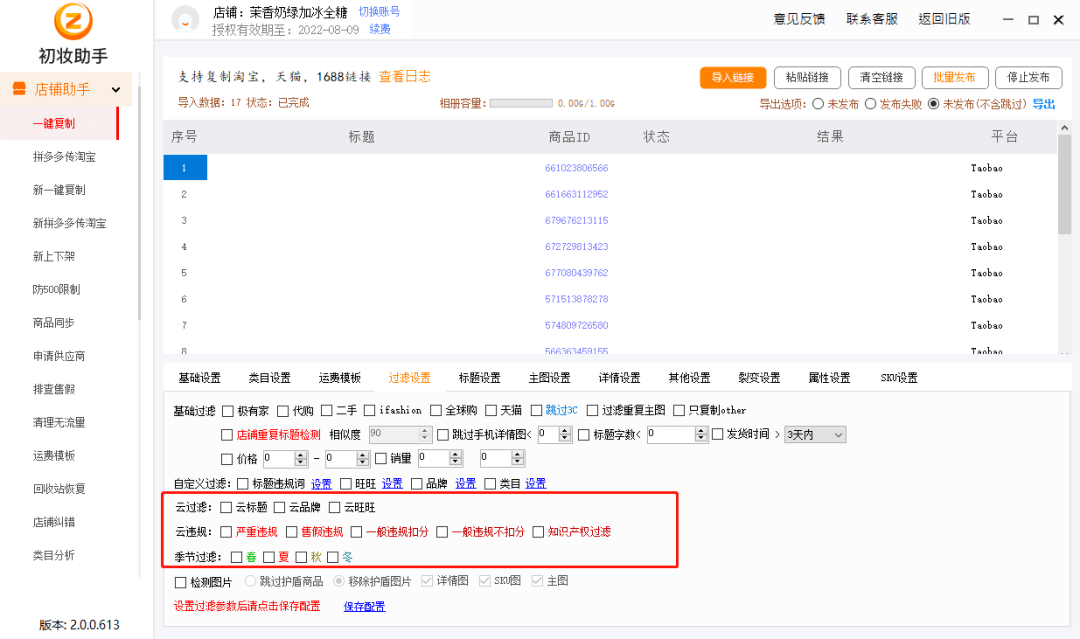This screenshot has width=1080, height=639.
Task: Click 设置 link next to 品牌
Action: [466, 484]
